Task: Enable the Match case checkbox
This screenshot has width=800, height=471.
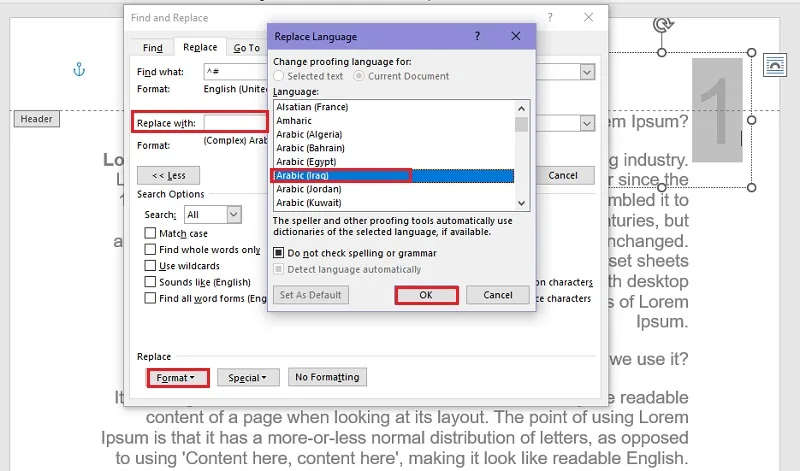Action: click(150, 233)
